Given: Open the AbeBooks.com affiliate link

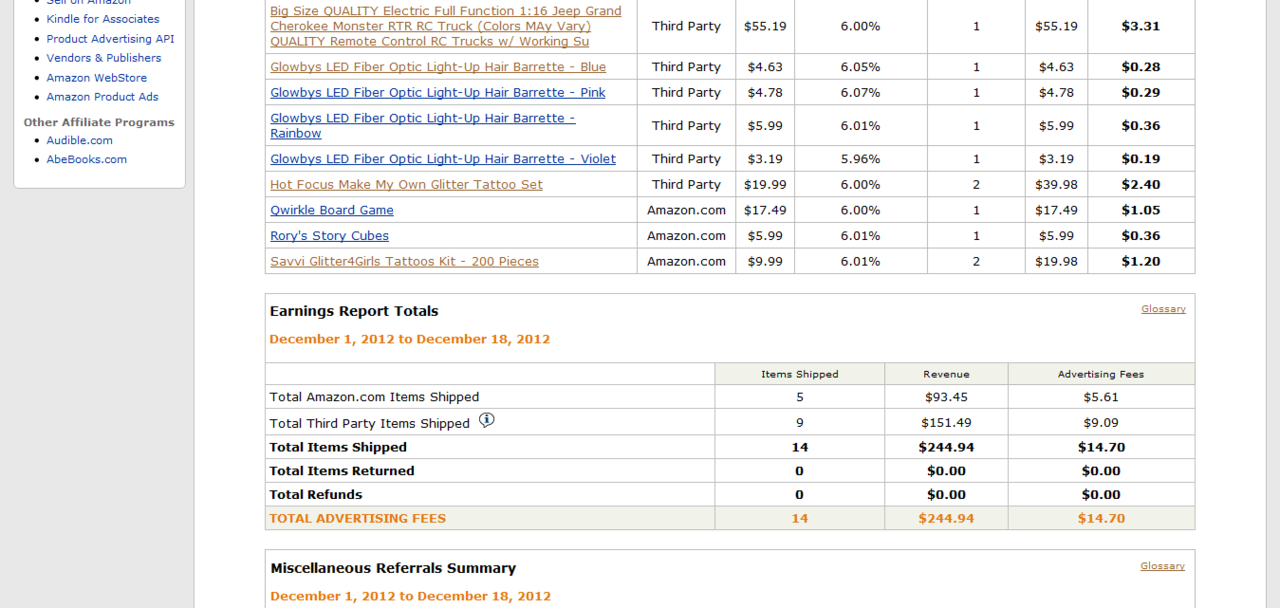Looking at the screenshot, I should click(x=87, y=160).
